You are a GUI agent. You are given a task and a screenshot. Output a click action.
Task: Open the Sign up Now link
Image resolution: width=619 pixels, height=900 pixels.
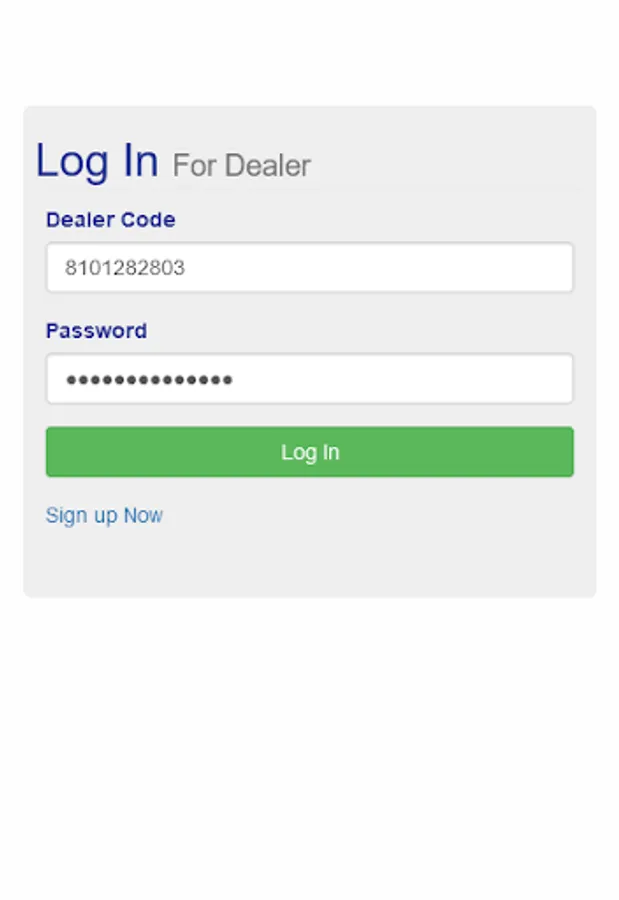point(104,515)
